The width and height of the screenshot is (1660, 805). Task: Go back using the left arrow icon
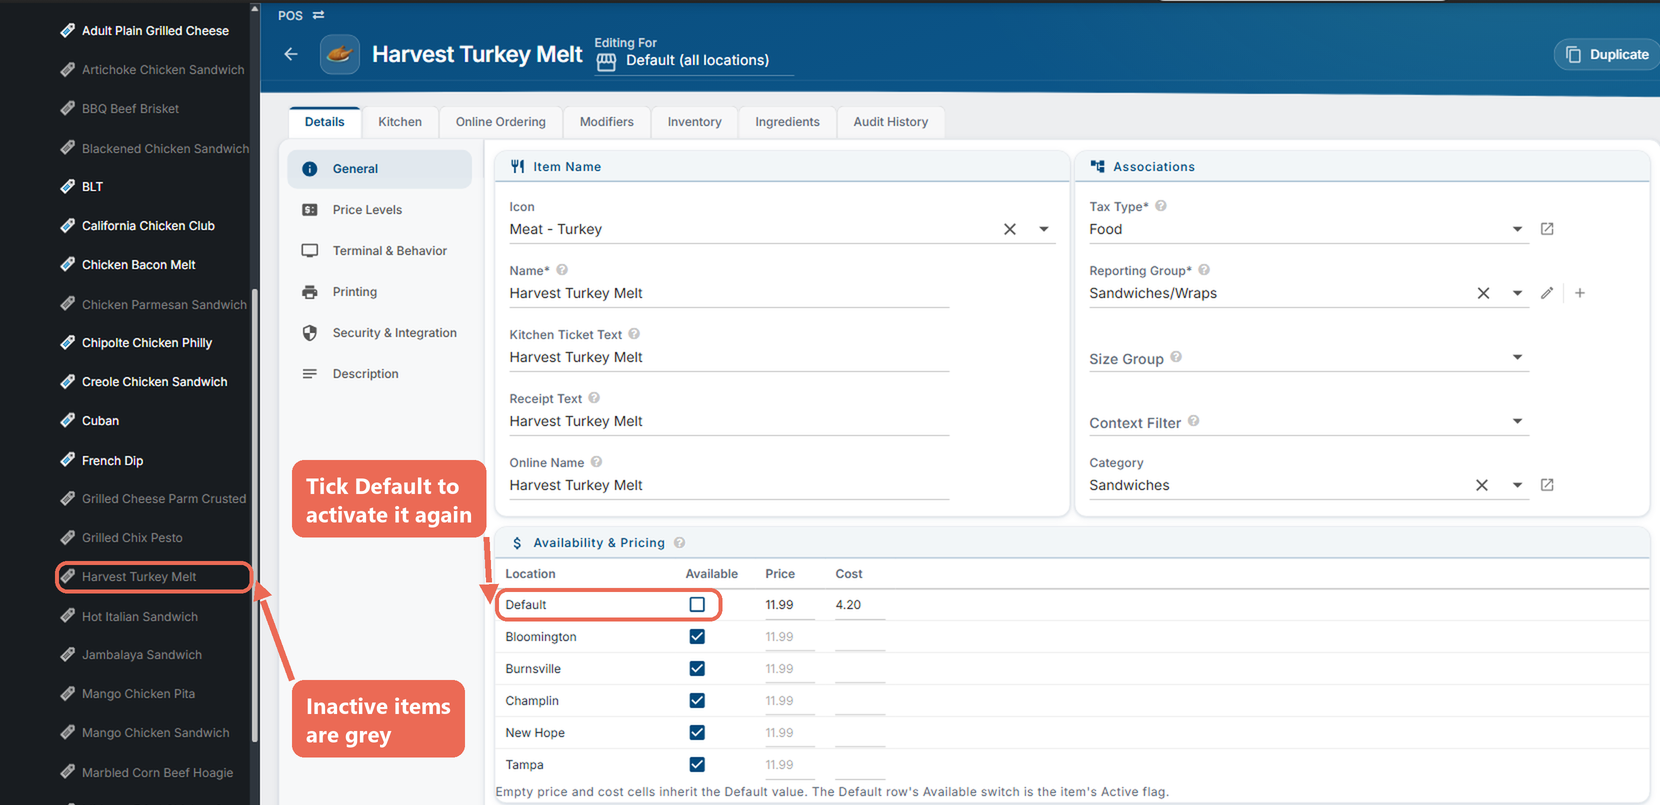(x=291, y=54)
